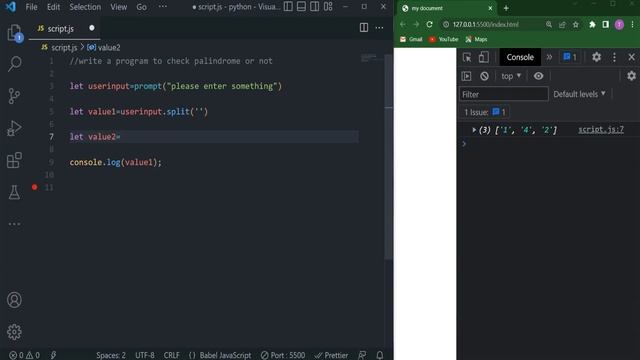Click the Prettier status bar item
The image size is (640, 360).
331,355
